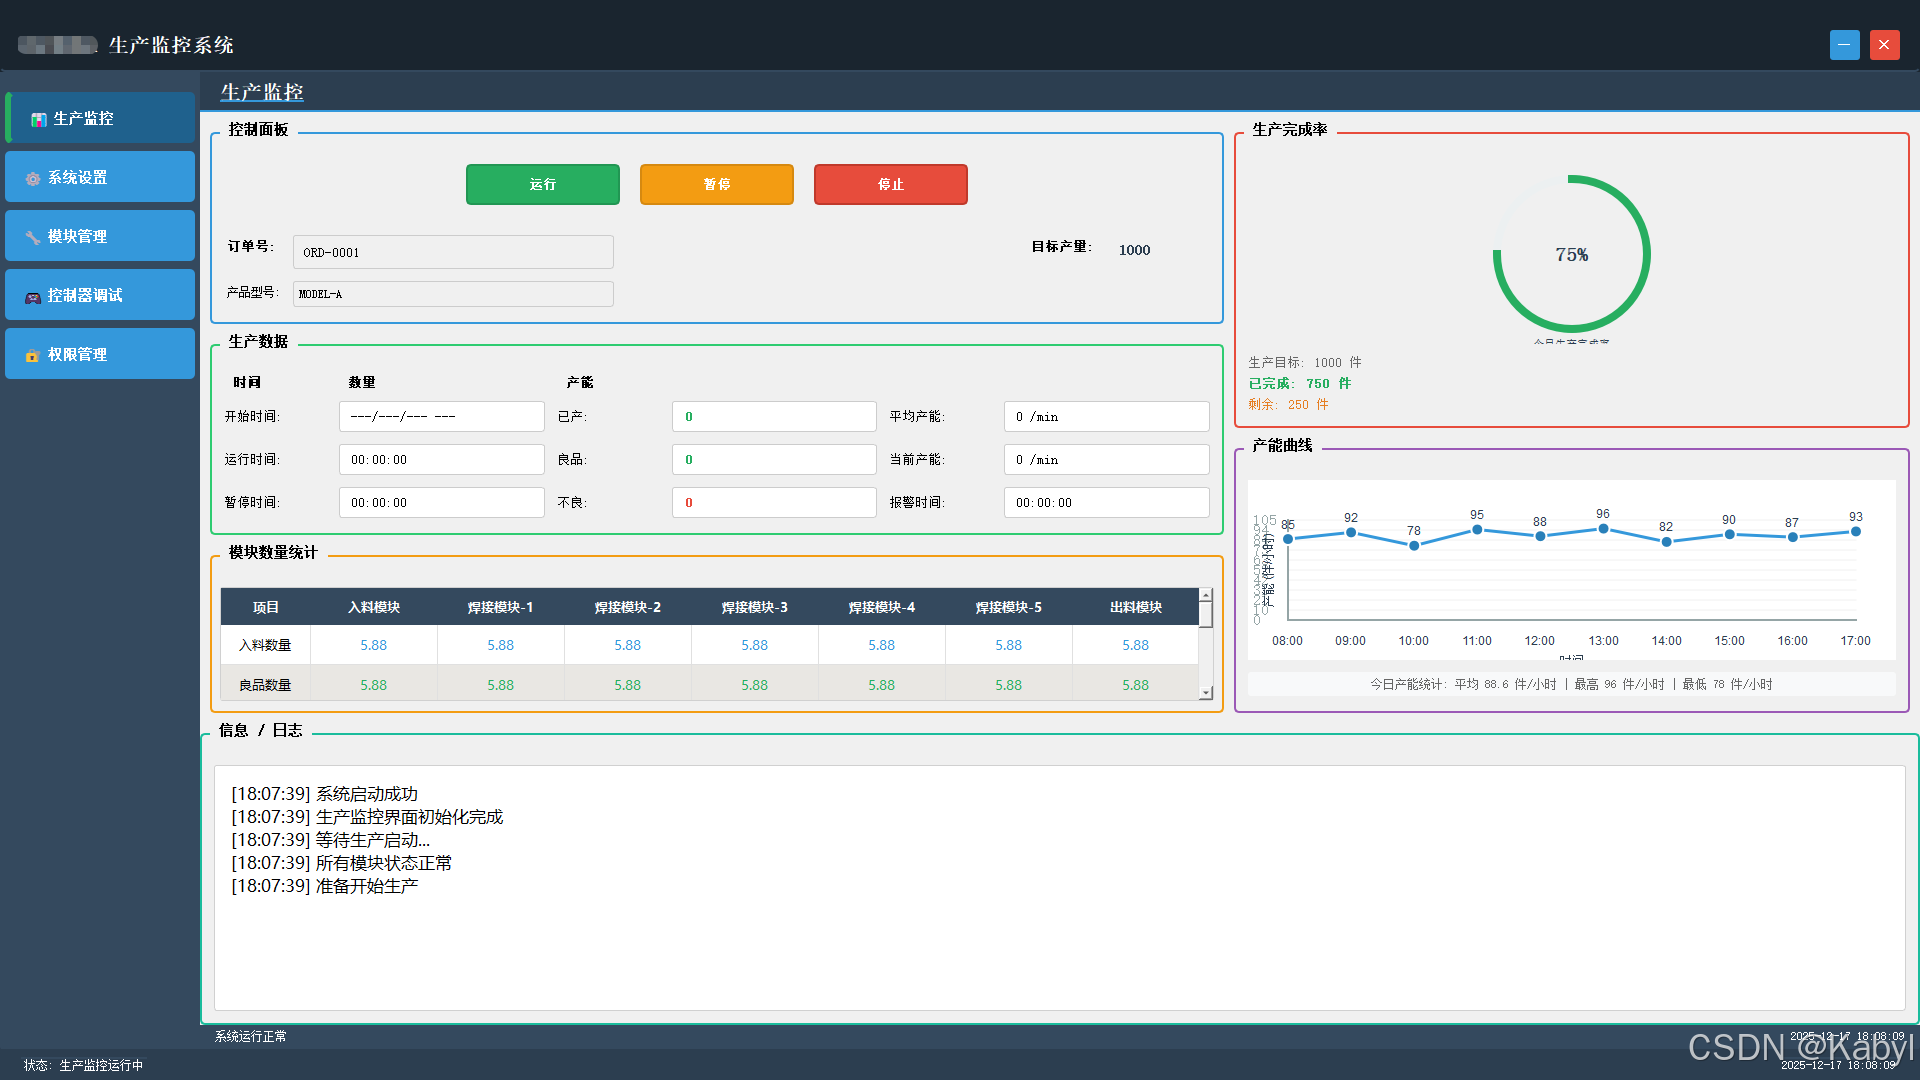Select the 焊接模块-3 column header
Image resolution: width=1920 pixels, height=1080 pixels.
pos(754,607)
